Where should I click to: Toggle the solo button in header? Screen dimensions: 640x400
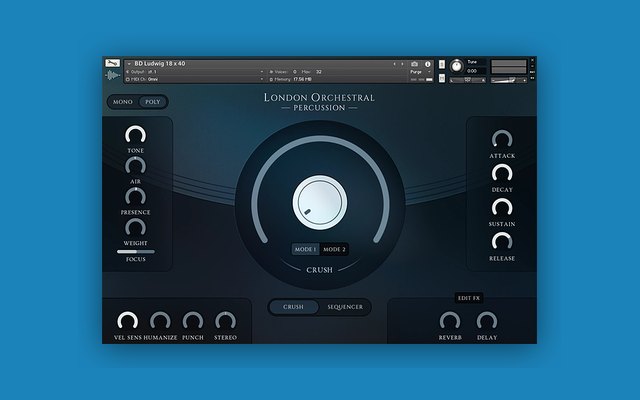442,64
